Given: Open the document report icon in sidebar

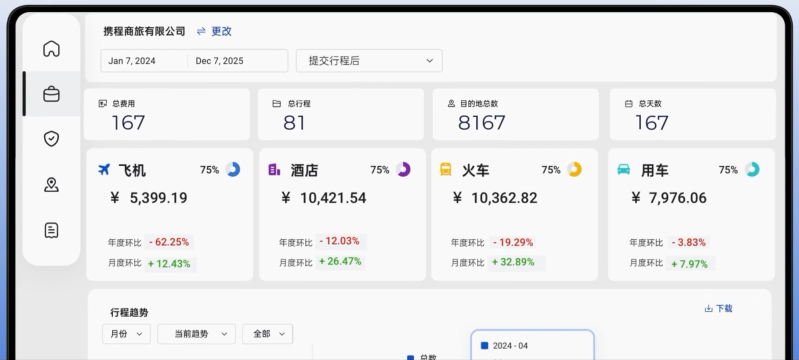Looking at the screenshot, I should point(51,230).
